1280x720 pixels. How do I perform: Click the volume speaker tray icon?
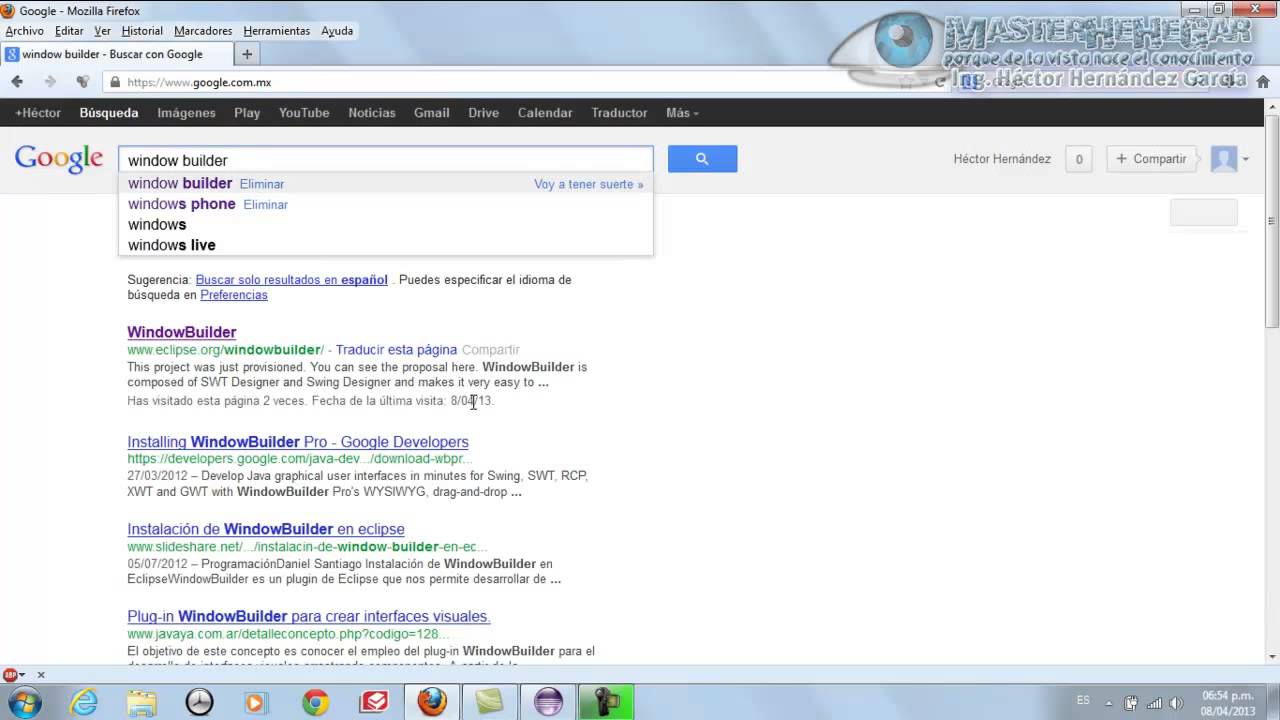(1175, 702)
